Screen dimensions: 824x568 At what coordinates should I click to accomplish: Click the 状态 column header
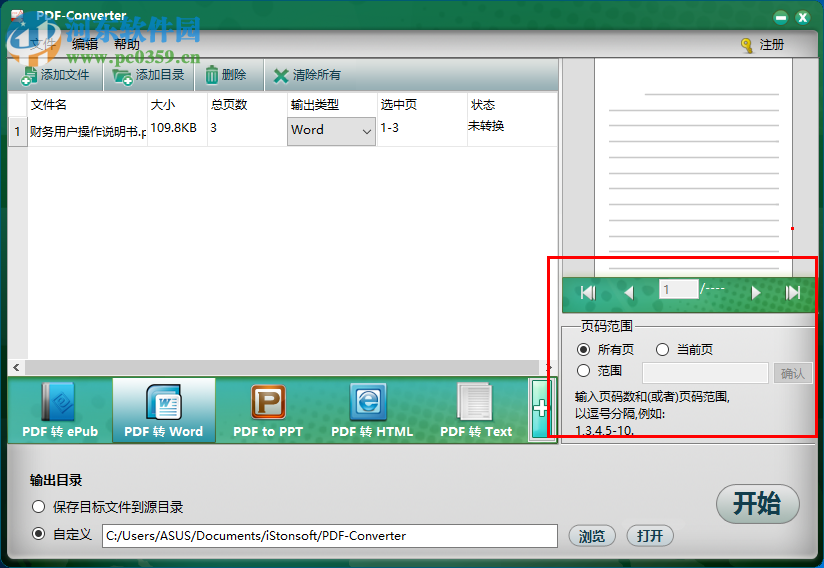click(512, 105)
